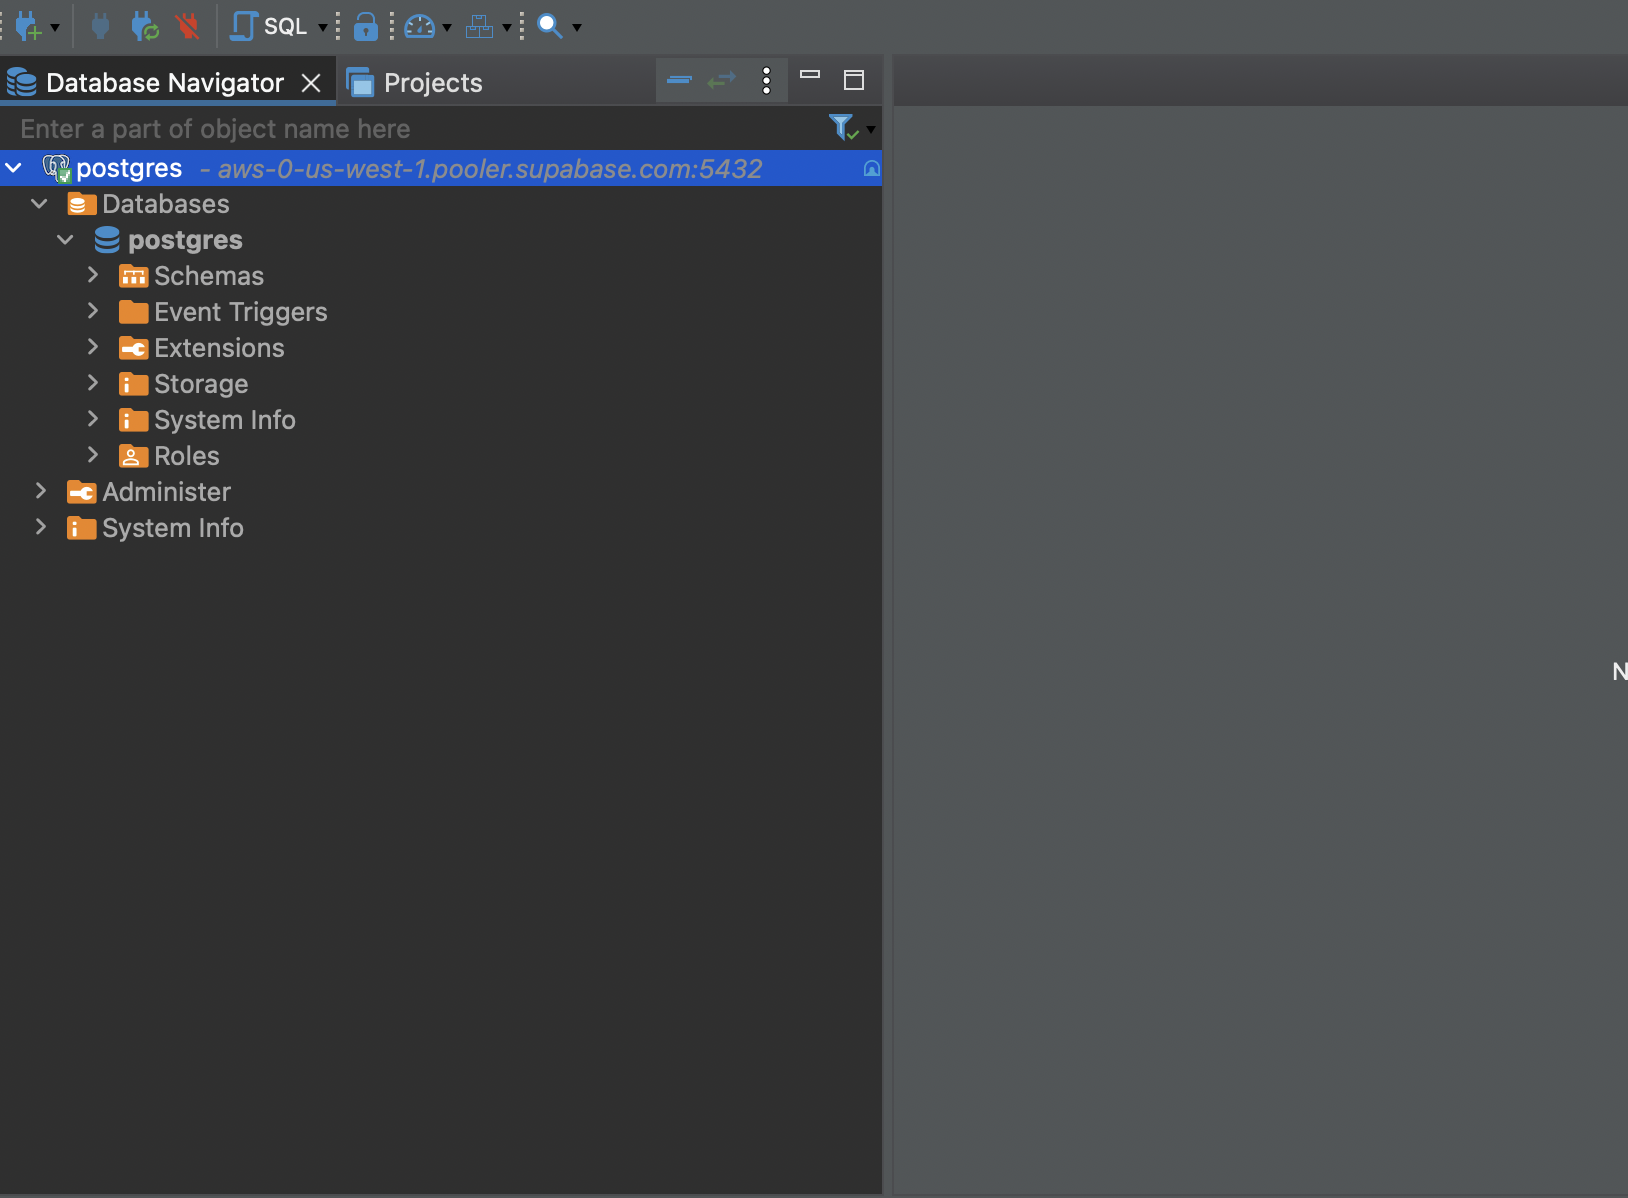Expand the Schemas folder
The image size is (1628, 1198).
pos(93,275)
